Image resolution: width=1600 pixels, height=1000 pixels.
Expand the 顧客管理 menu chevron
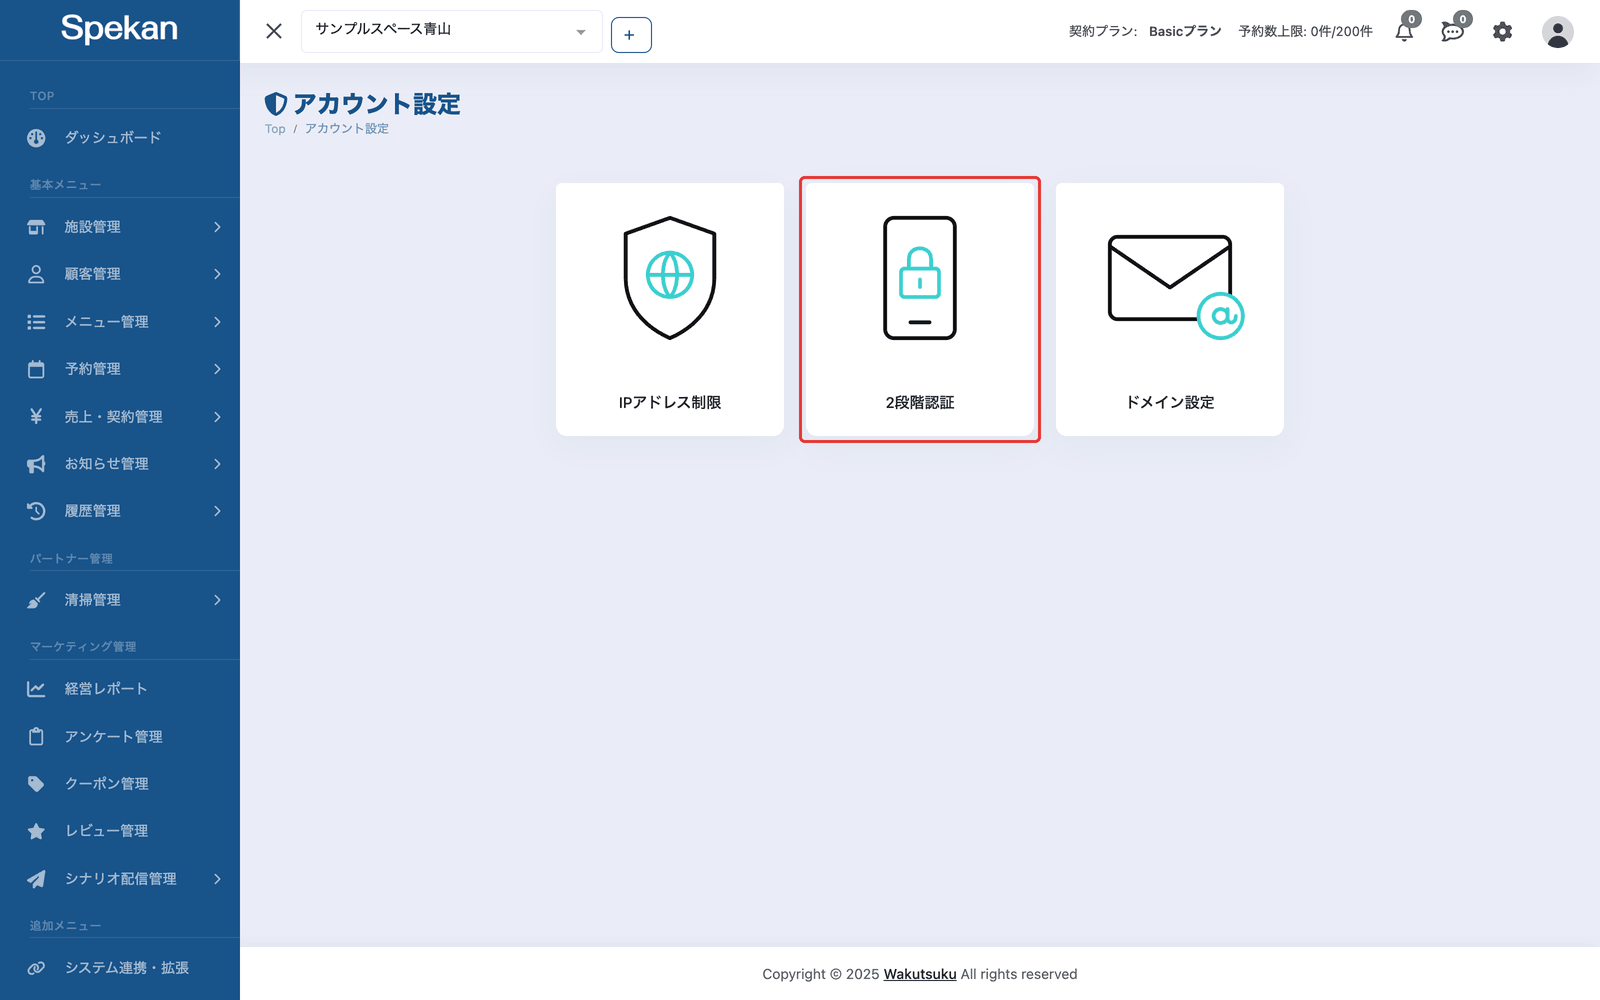pos(217,274)
